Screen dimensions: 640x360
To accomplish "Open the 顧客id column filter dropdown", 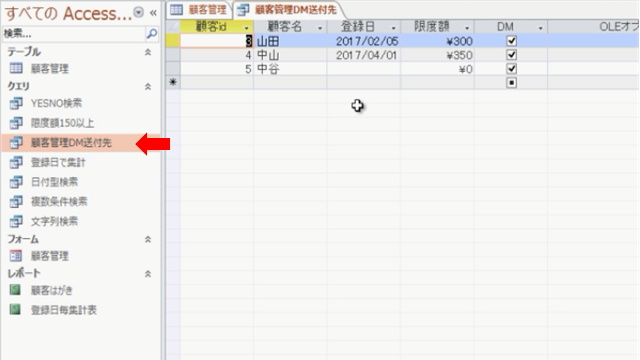I will click(x=246, y=28).
